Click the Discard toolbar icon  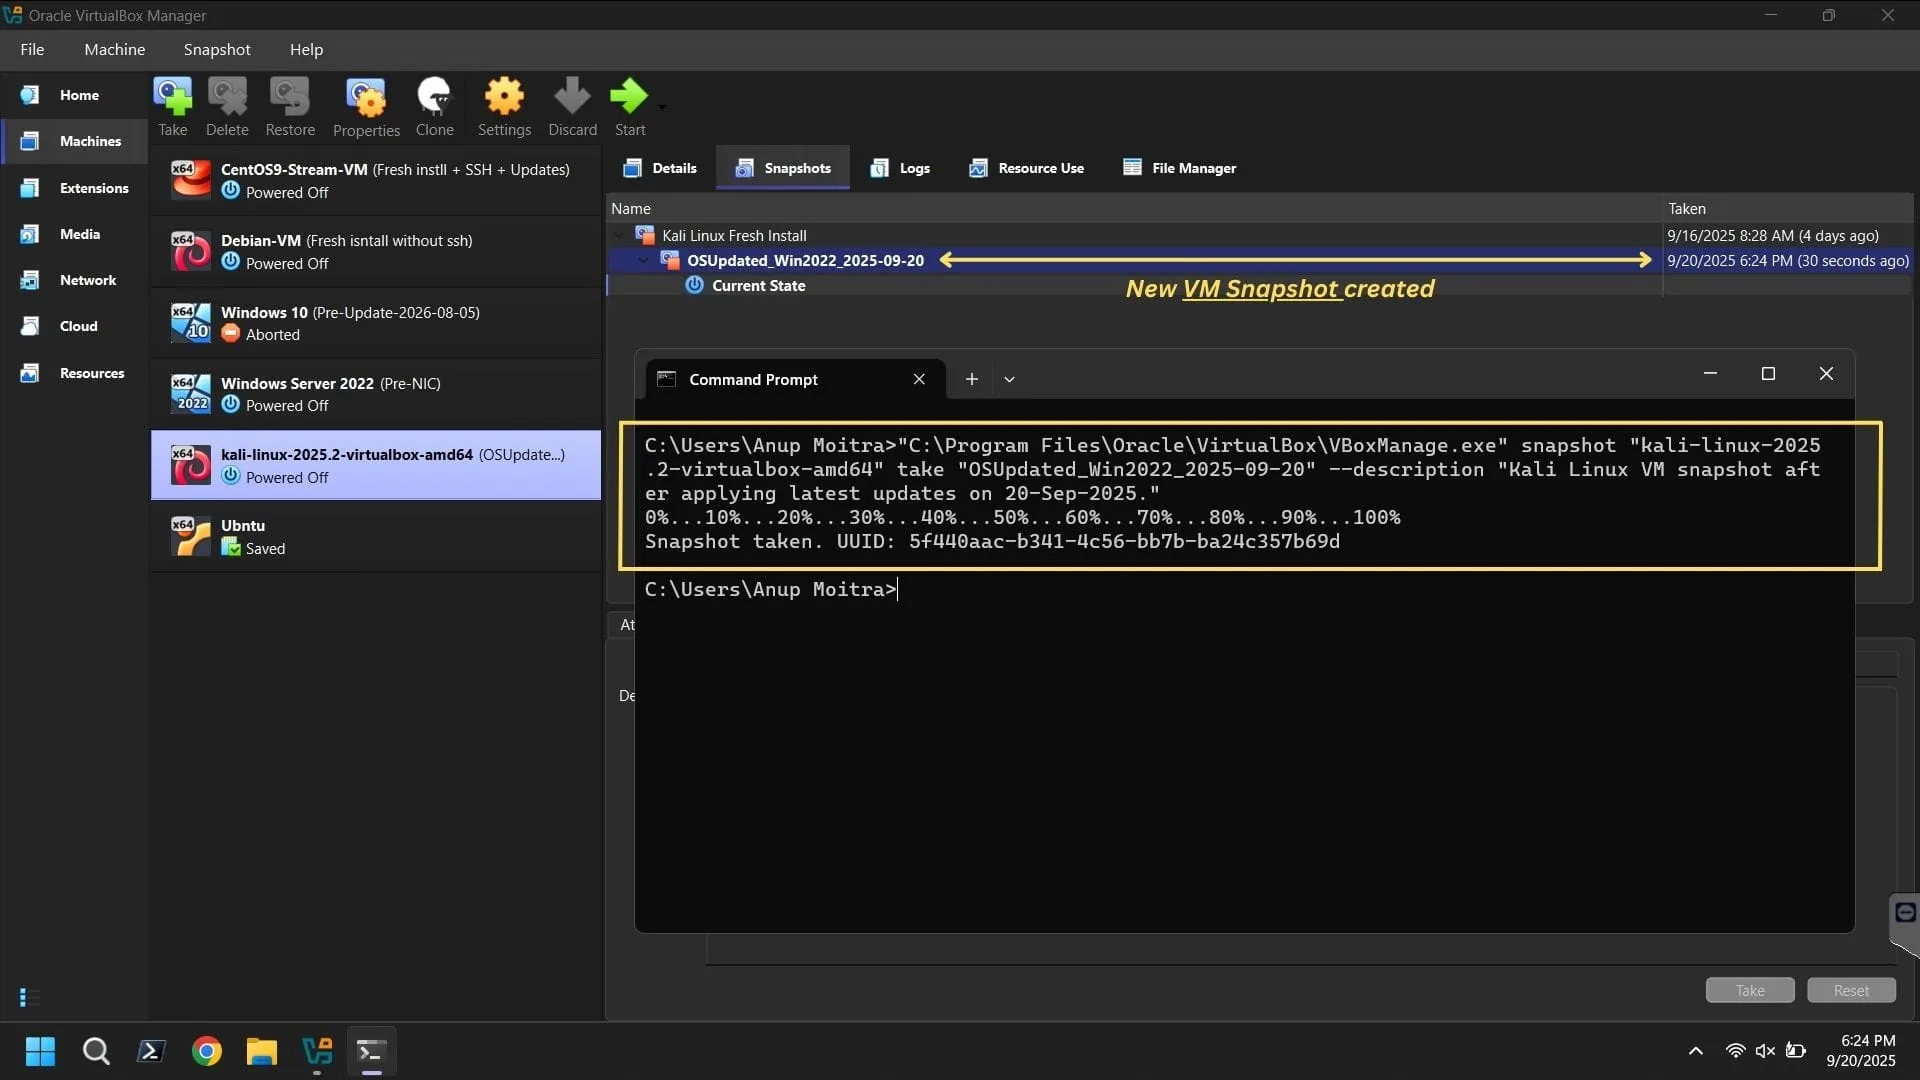571,105
